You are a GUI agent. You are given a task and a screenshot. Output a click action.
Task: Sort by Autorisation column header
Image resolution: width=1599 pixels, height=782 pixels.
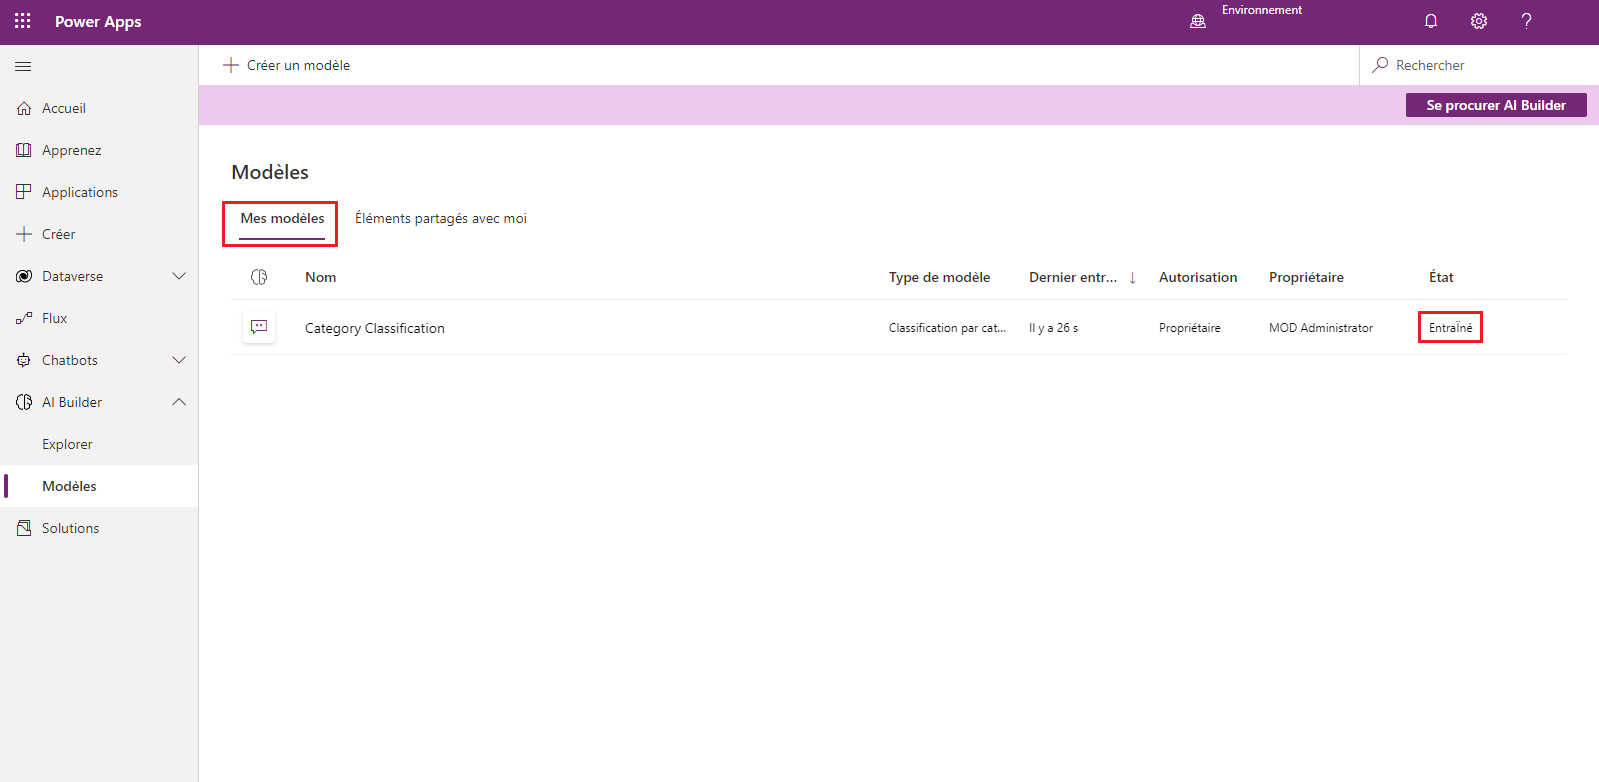1198,277
